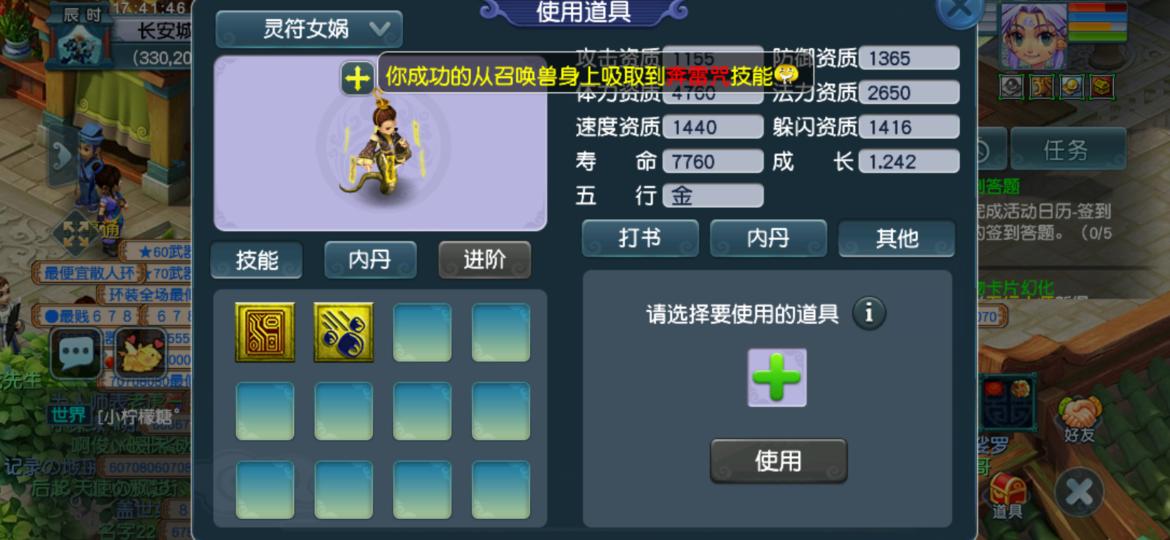Select the third empty skill slot
The width and height of the screenshot is (1170, 540).
point(265,411)
